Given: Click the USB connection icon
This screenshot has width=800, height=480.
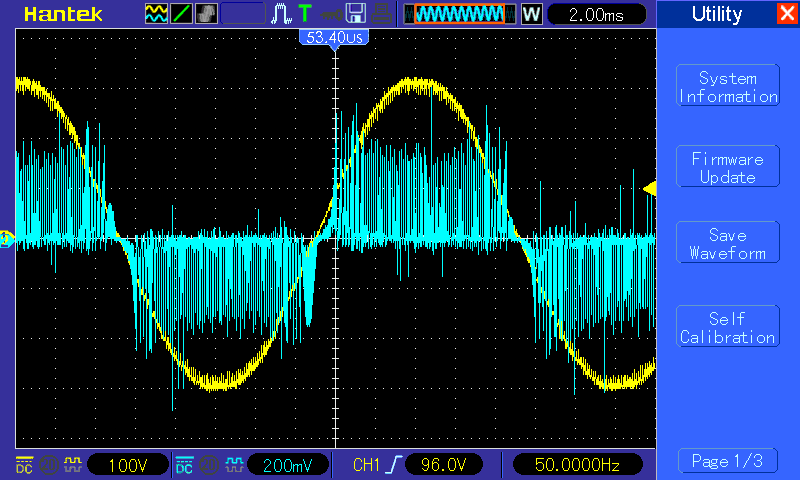Looking at the screenshot, I should pos(328,14).
